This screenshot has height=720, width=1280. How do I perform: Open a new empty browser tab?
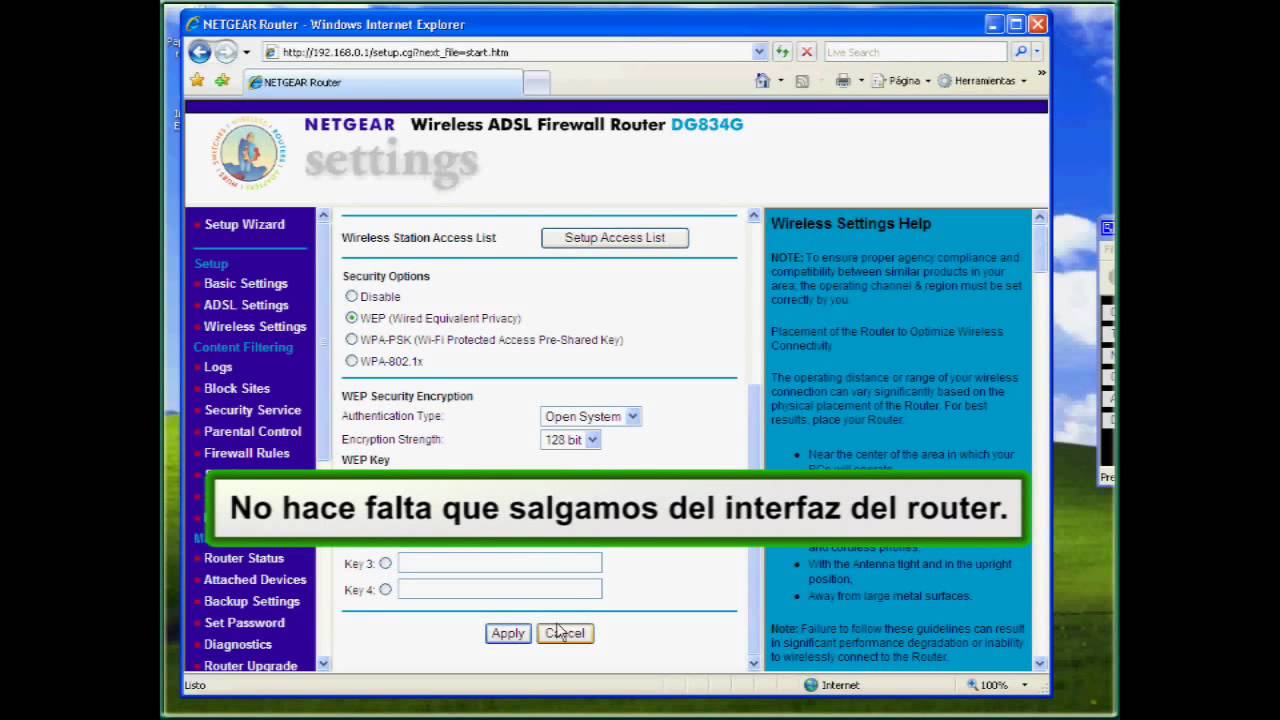[537, 84]
